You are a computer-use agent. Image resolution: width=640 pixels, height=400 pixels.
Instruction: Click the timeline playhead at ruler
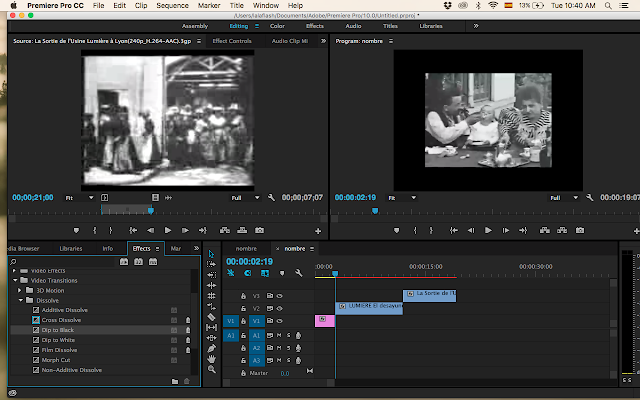[335, 273]
